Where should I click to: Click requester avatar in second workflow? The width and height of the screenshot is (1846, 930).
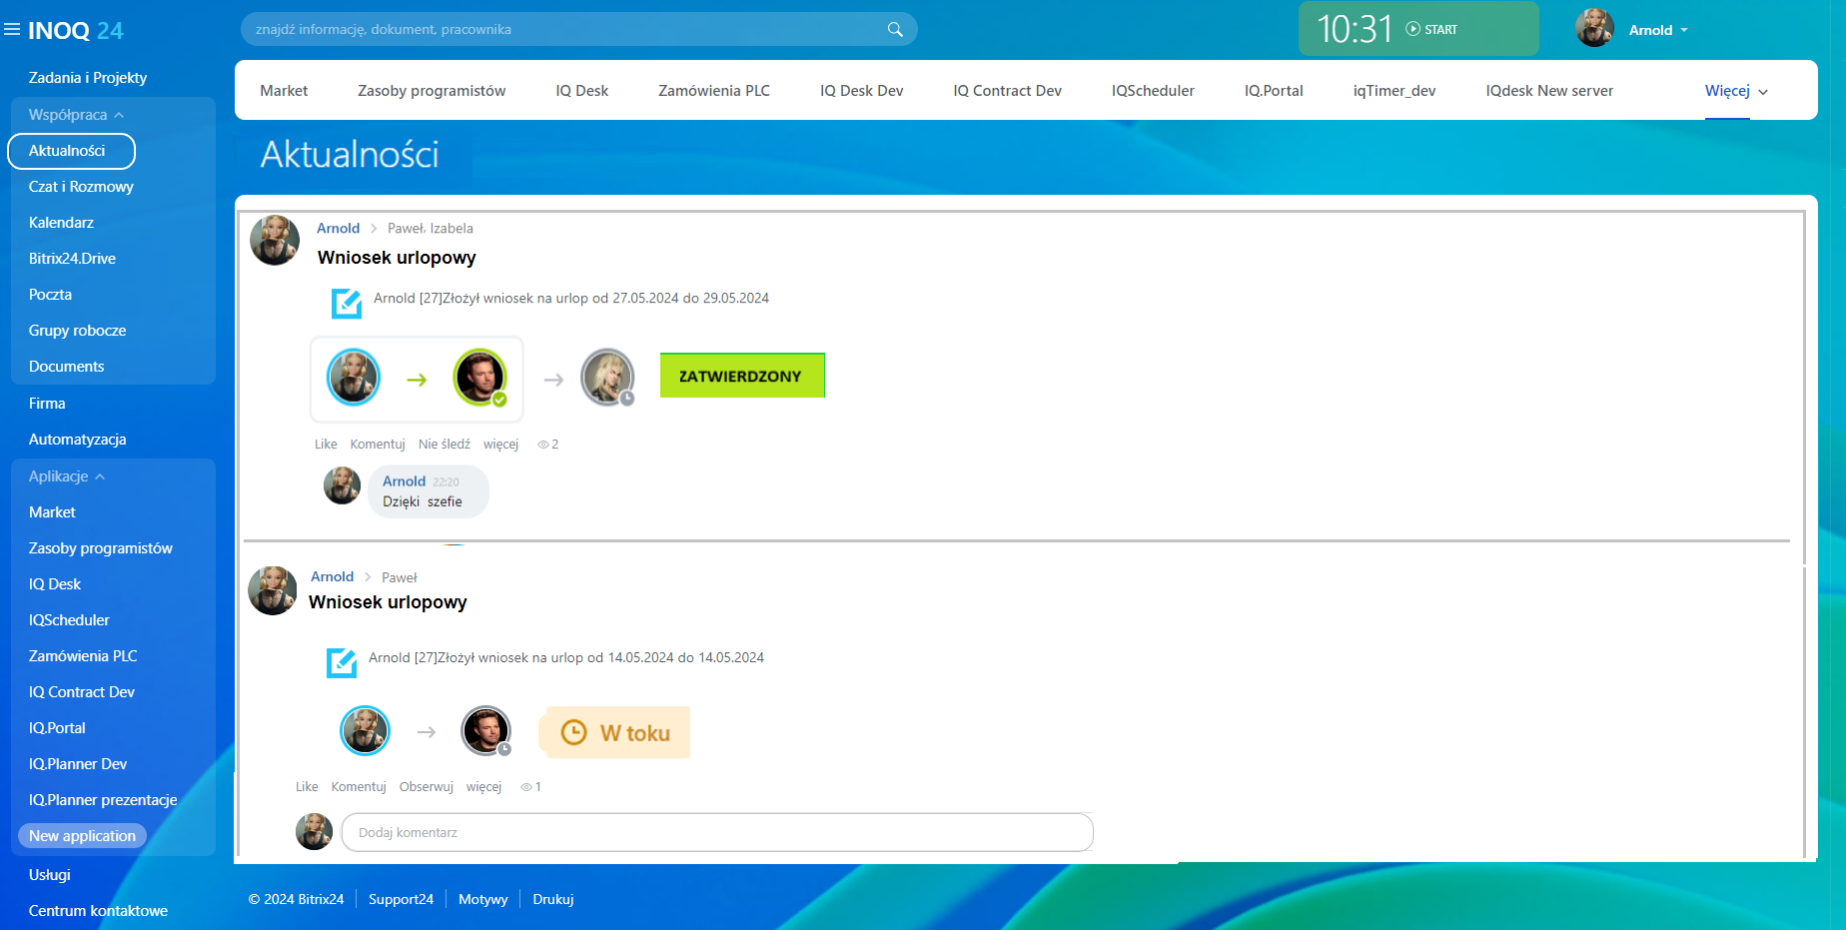click(365, 731)
